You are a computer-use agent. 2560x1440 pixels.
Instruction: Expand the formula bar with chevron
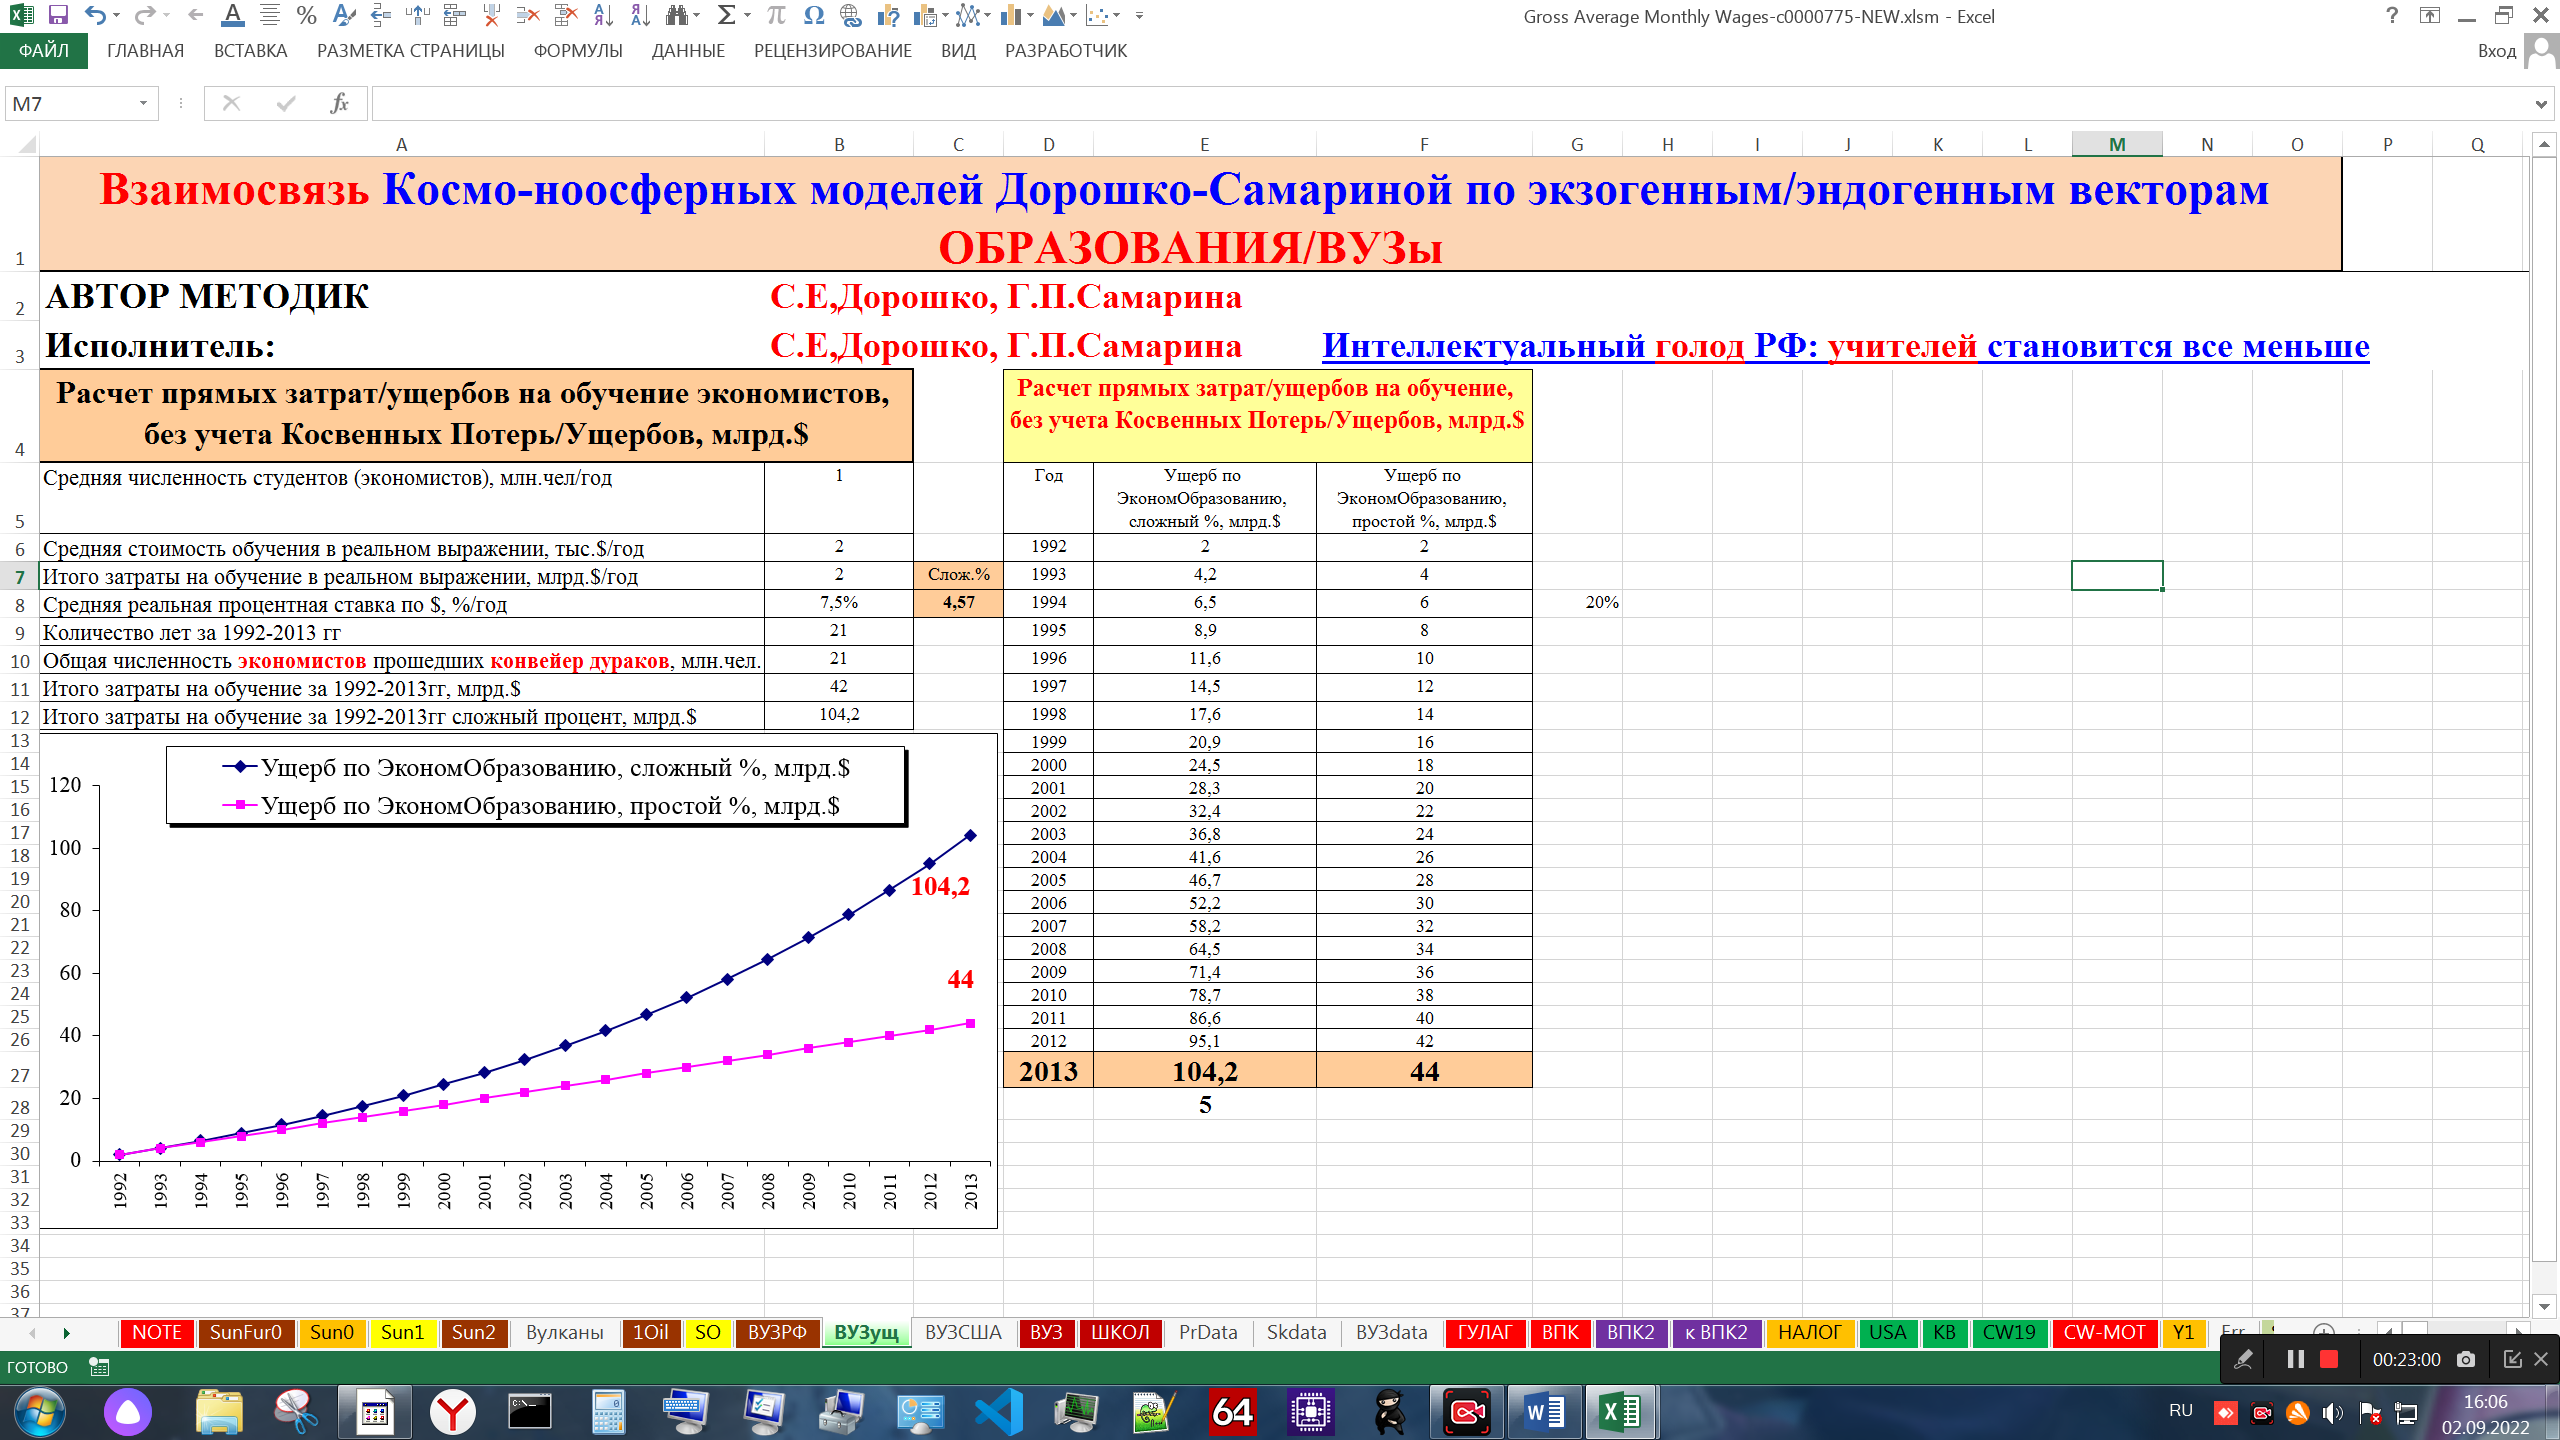tap(2541, 103)
